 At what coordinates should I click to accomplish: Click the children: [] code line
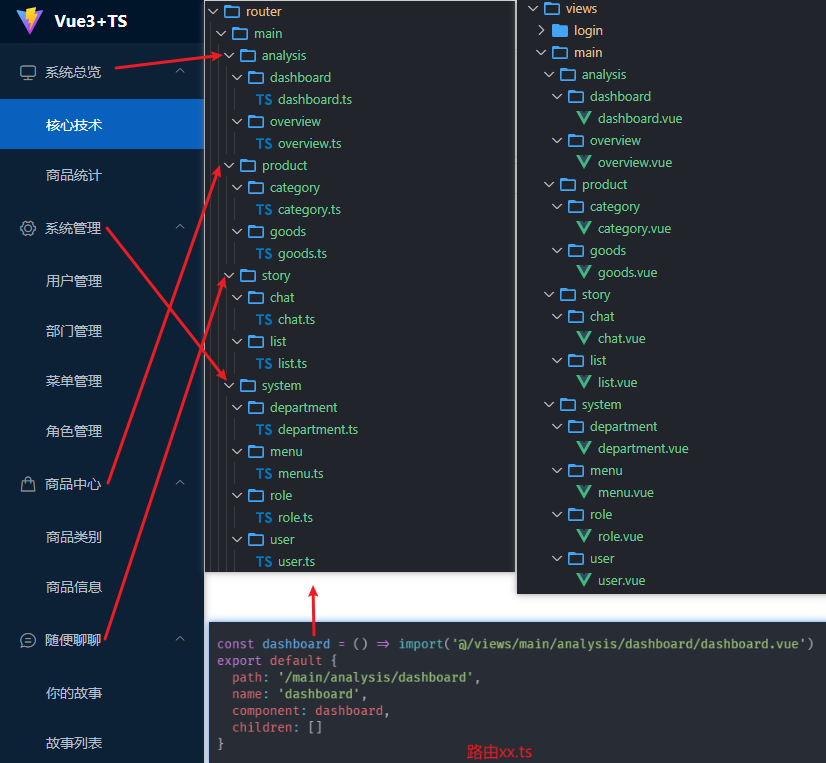point(277,727)
